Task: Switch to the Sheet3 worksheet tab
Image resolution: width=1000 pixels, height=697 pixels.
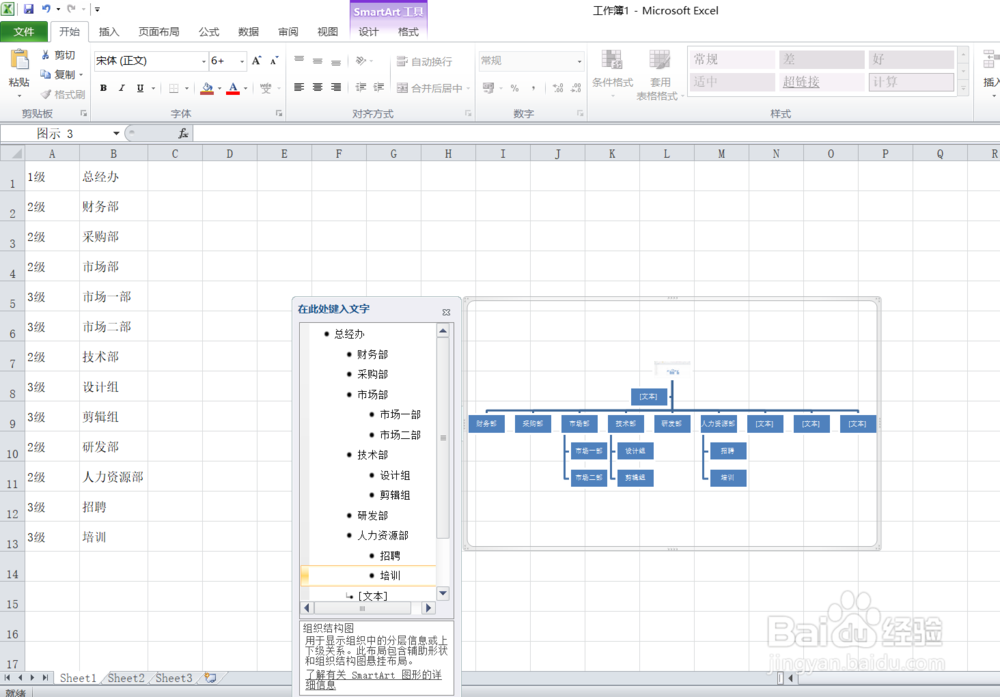Action: coord(173,678)
